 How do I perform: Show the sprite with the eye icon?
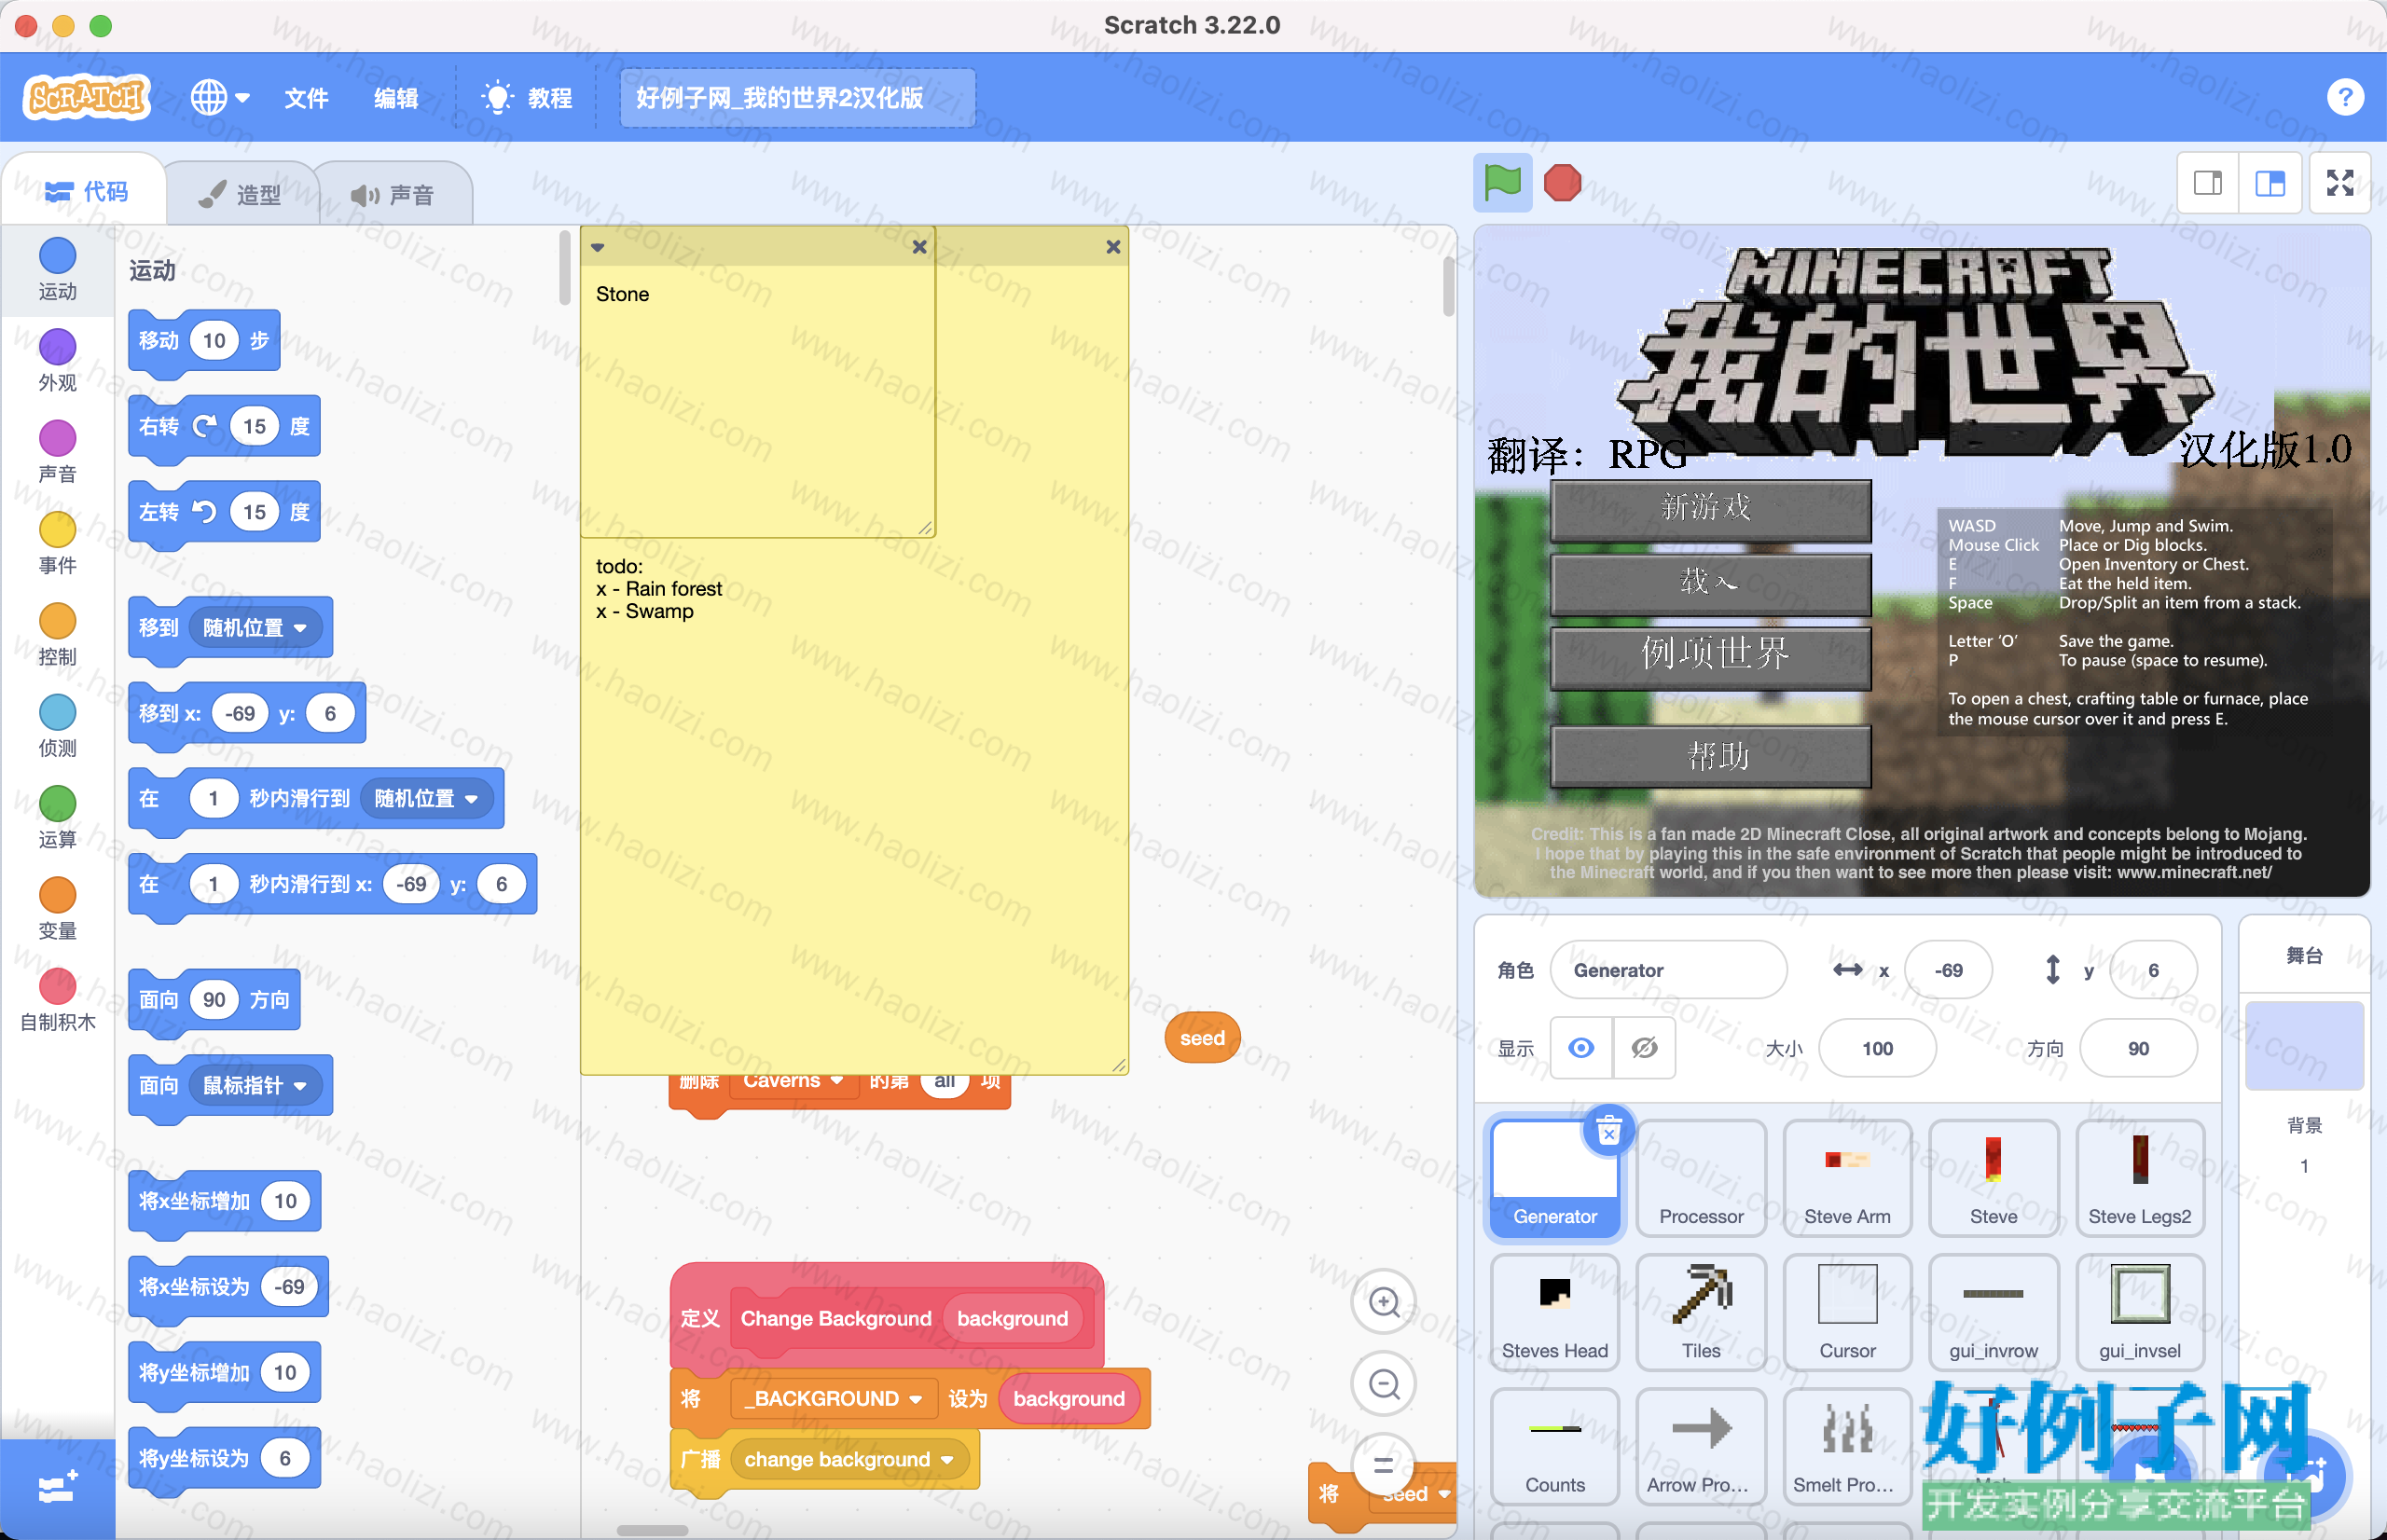1581,1048
